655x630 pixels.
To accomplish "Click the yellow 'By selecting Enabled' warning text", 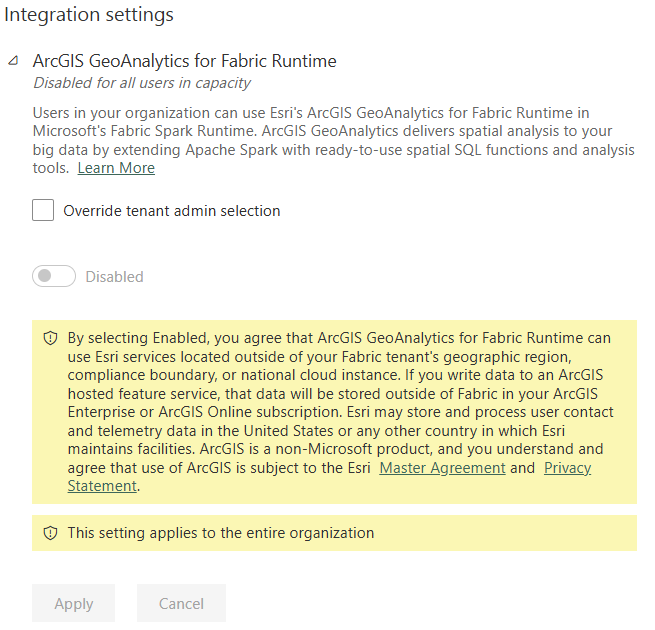I will [x=340, y=412].
